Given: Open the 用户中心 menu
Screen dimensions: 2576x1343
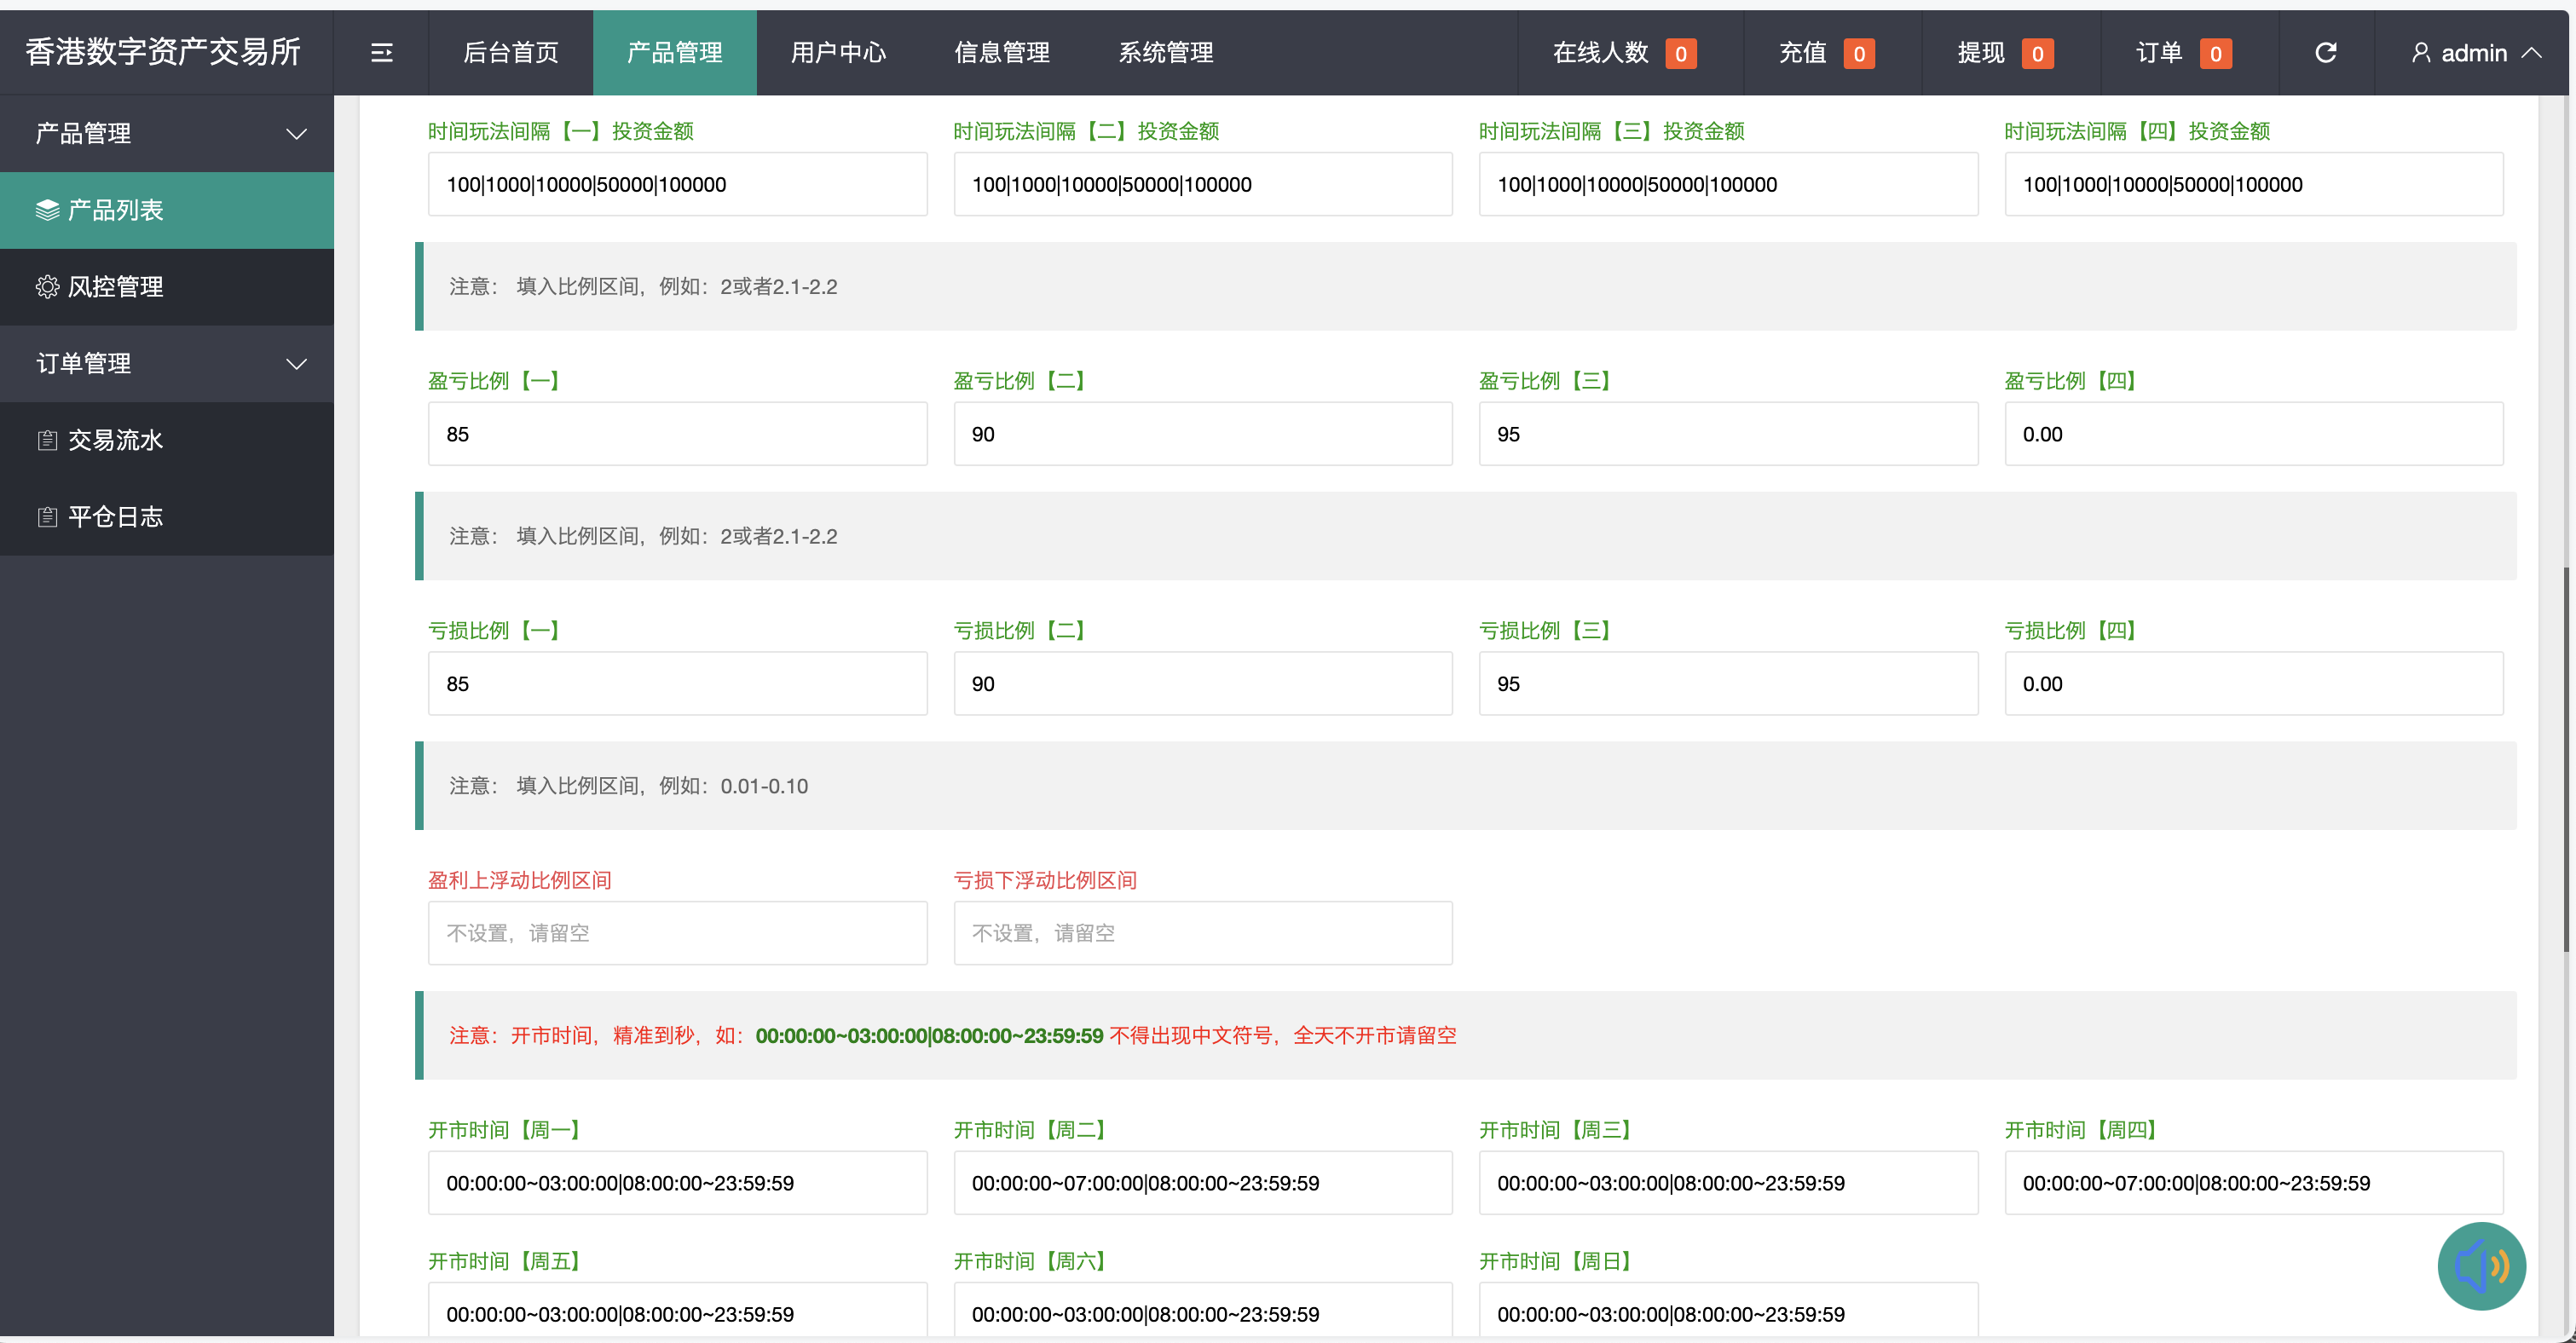Looking at the screenshot, I should coord(838,53).
